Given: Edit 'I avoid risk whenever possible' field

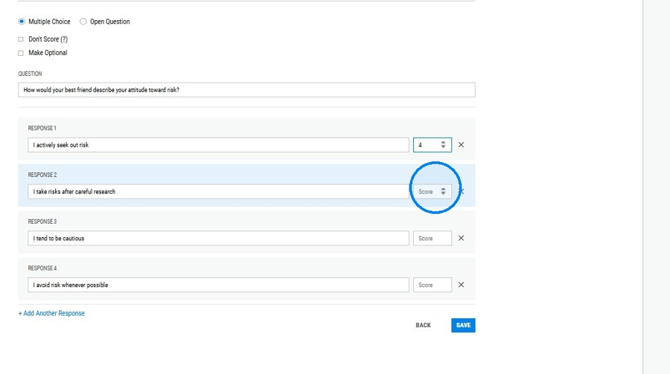Looking at the screenshot, I should pyautogui.click(x=218, y=285).
